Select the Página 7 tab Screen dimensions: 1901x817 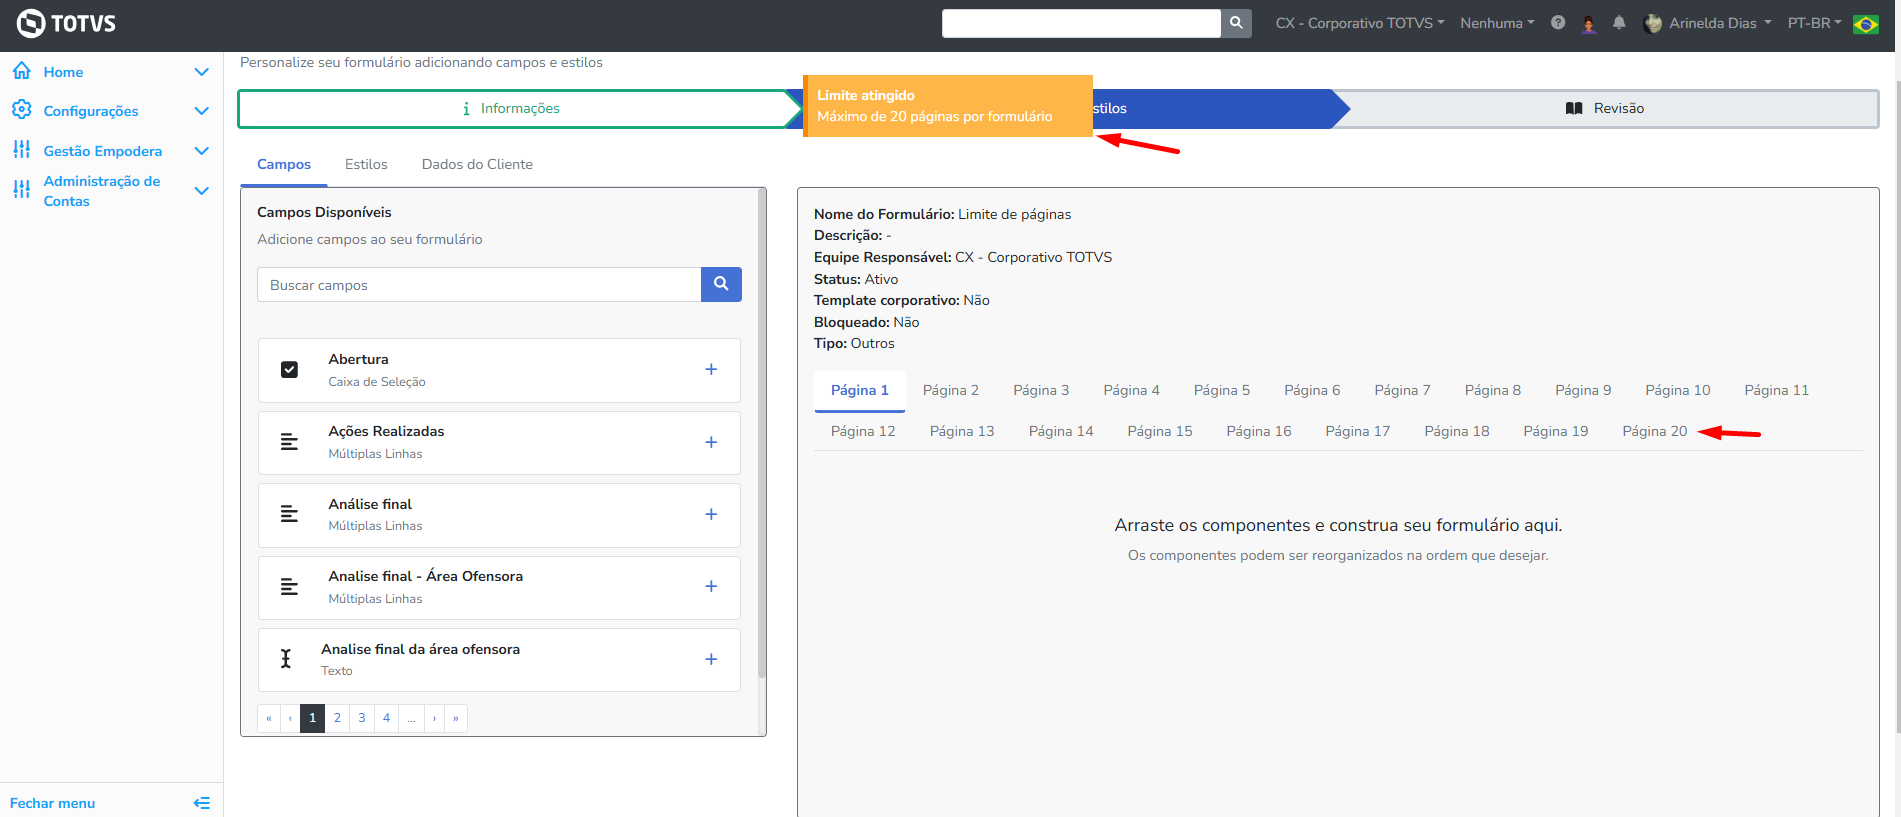(1402, 390)
